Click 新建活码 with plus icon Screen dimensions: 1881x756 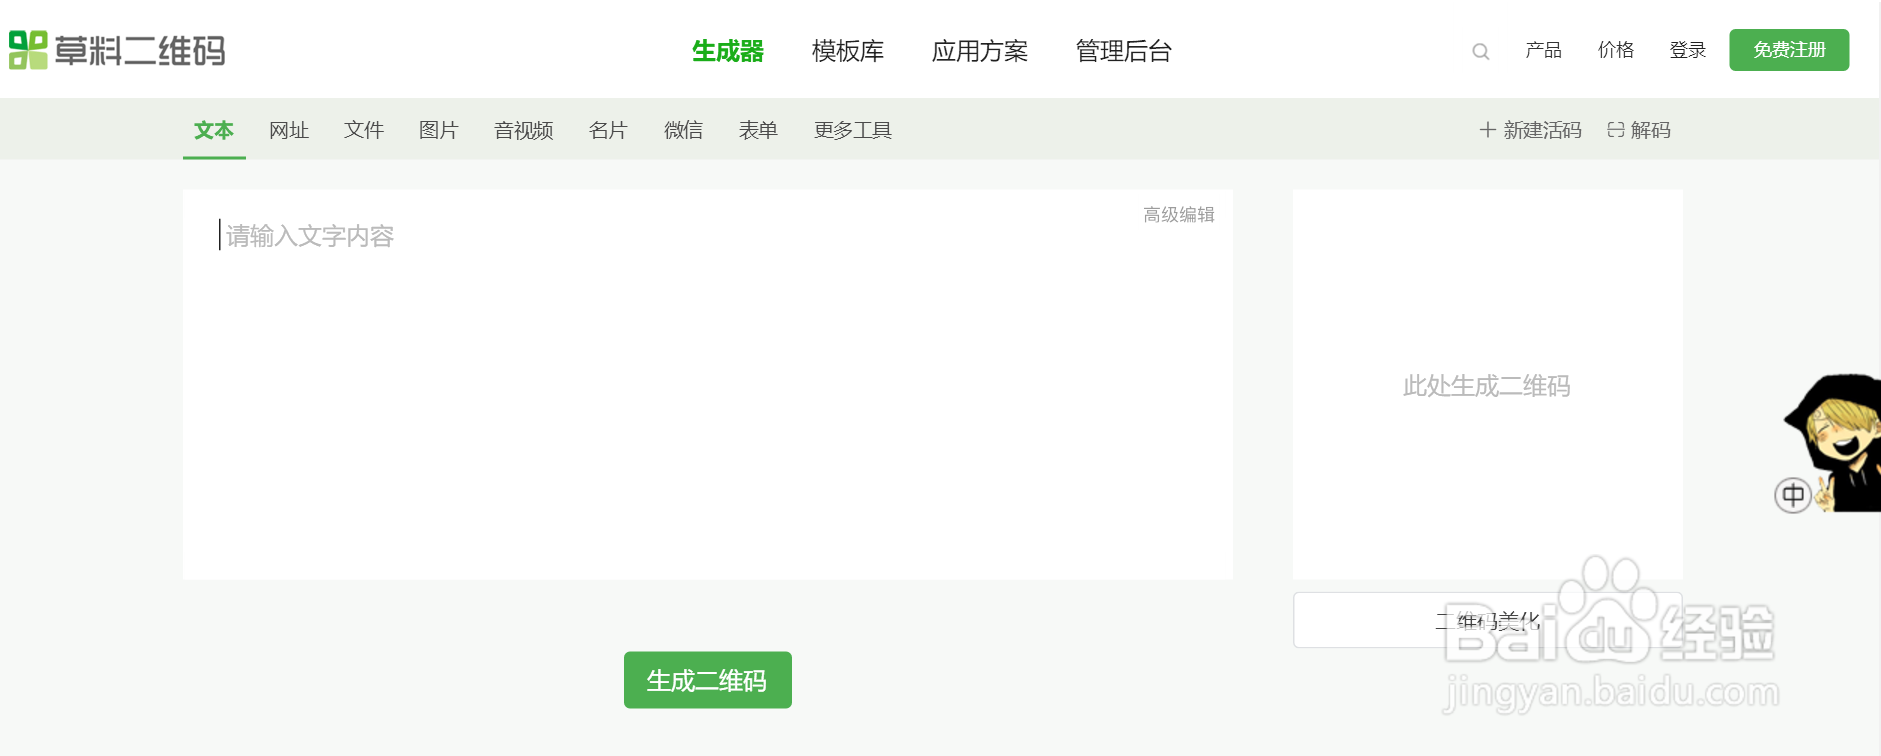tap(1531, 130)
